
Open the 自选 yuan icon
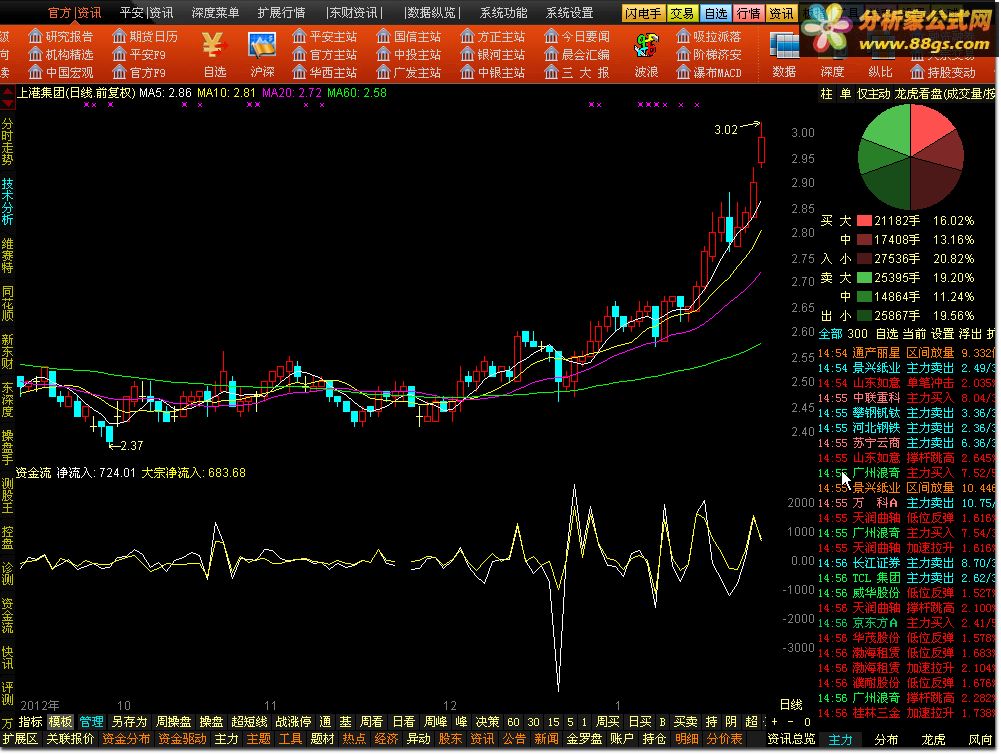tap(214, 54)
